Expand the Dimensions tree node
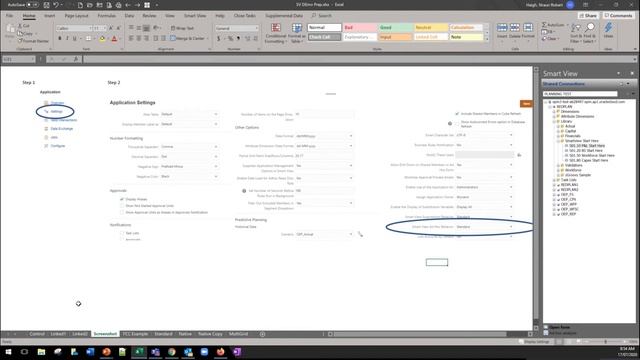 [554, 111]
